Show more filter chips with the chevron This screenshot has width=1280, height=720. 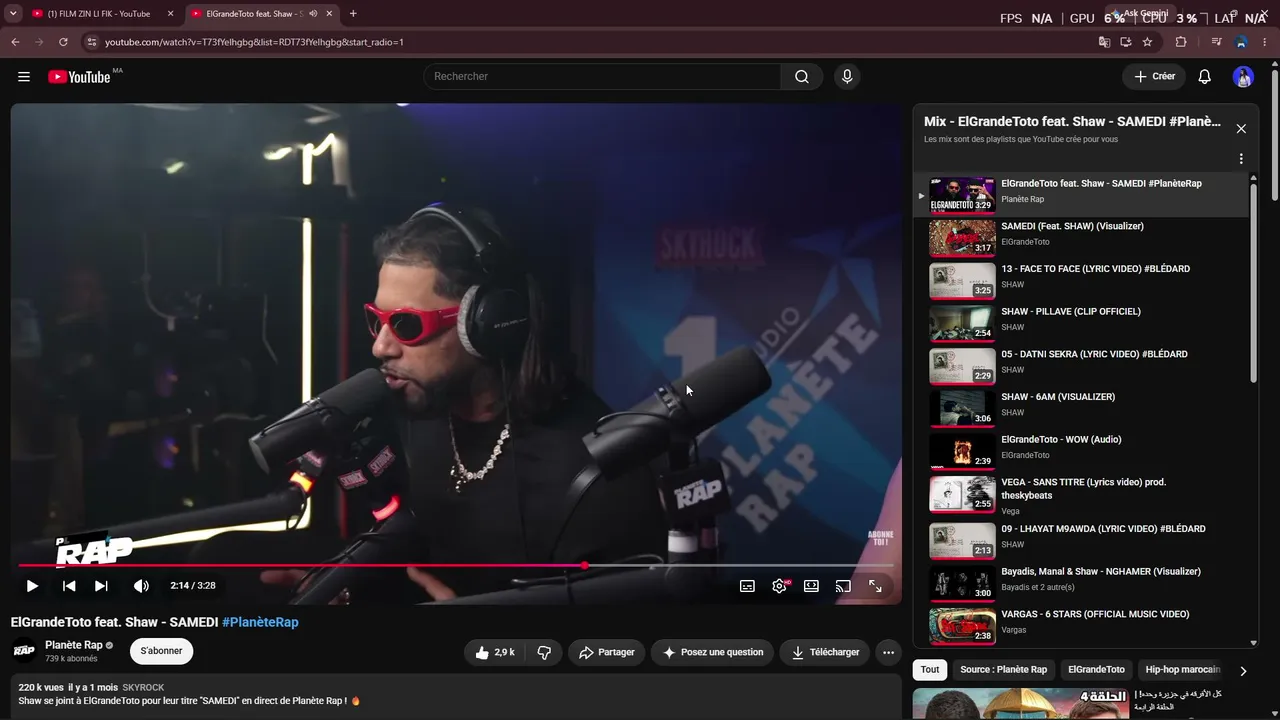point(1243,671)
